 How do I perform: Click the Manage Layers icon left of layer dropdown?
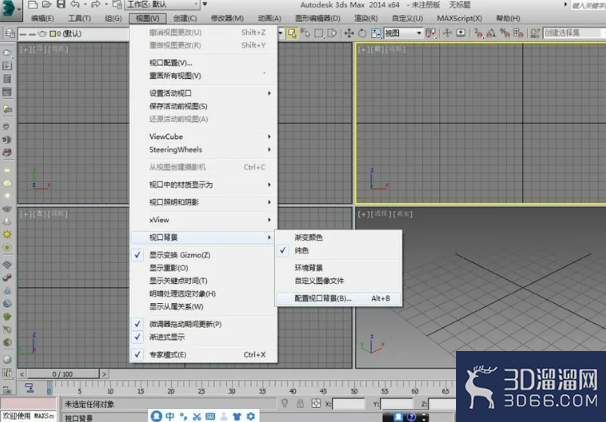(10, 34)
